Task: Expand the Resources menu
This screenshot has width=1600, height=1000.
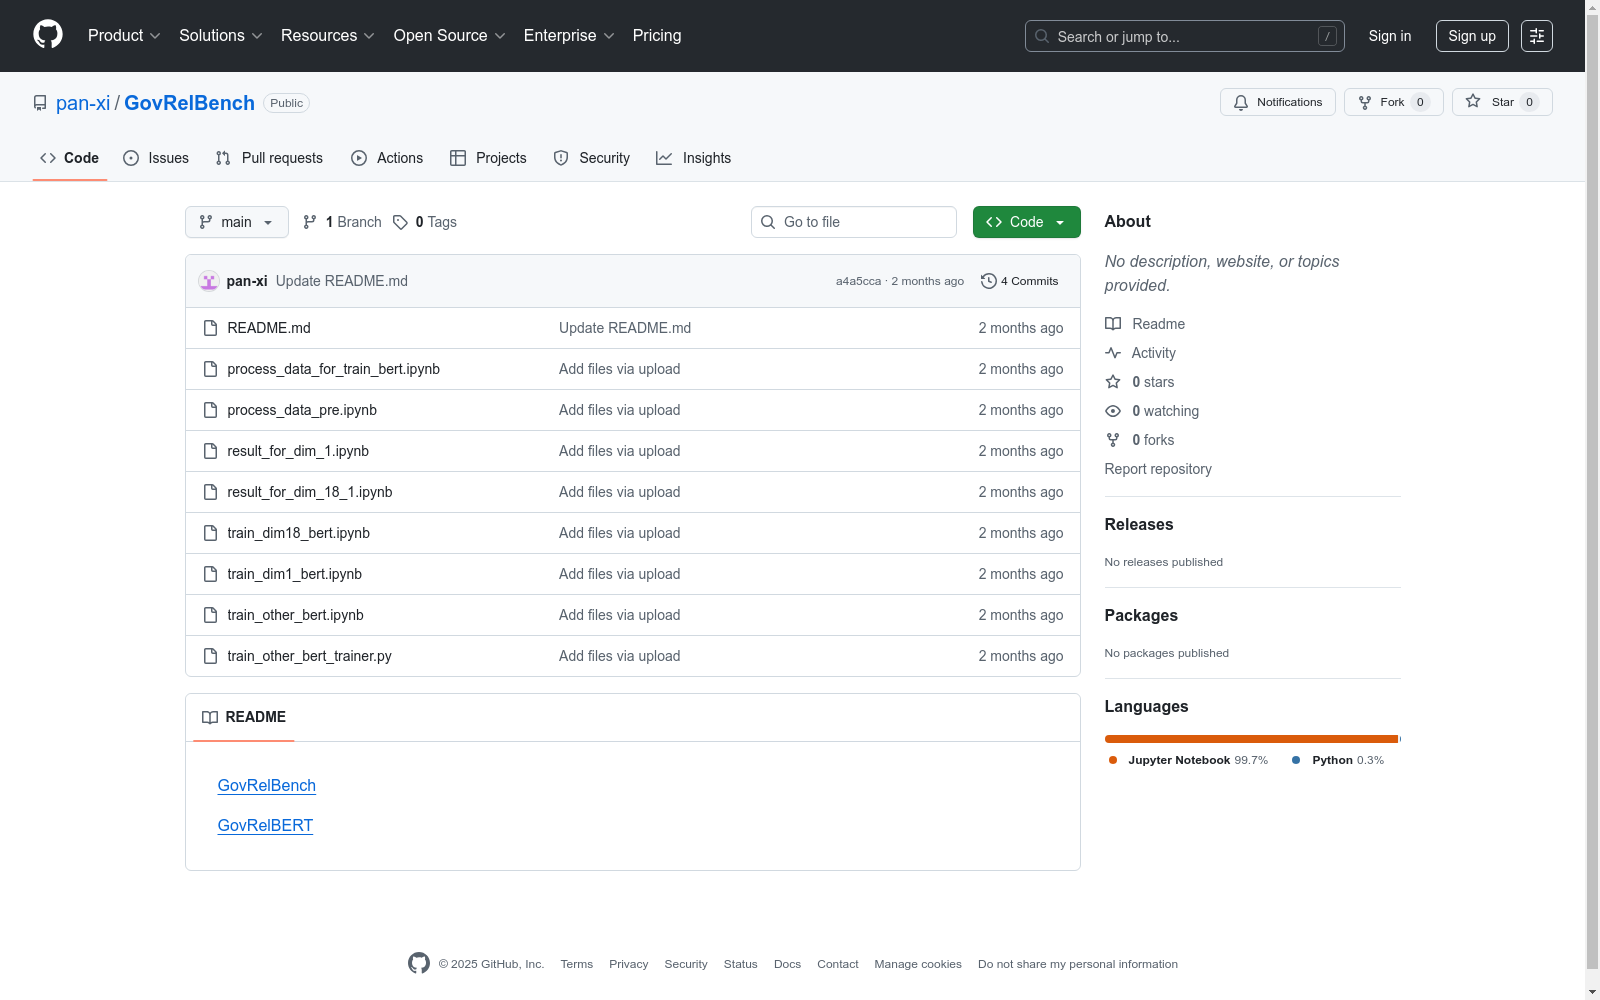Action: pyautogui.click(x=328, y=36)
